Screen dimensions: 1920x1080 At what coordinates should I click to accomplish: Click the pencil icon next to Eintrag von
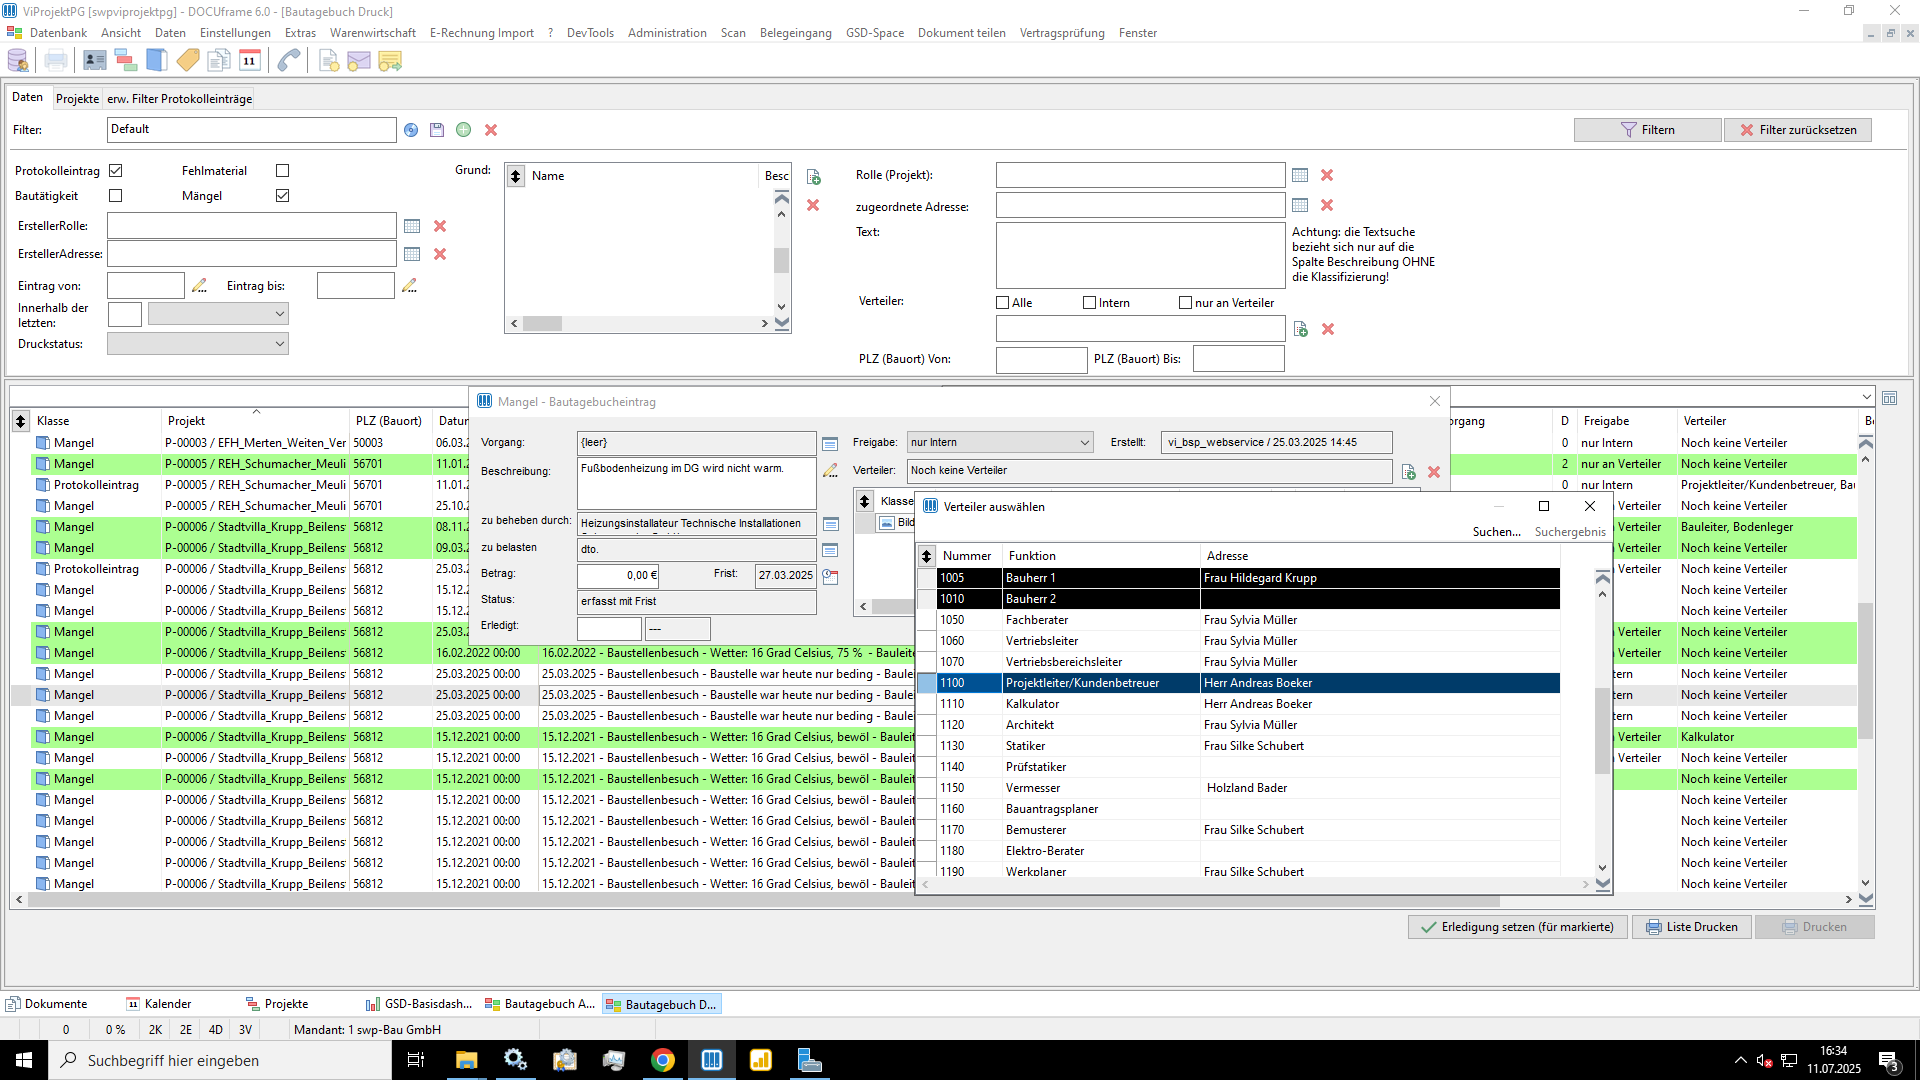[x=199, y=286]
